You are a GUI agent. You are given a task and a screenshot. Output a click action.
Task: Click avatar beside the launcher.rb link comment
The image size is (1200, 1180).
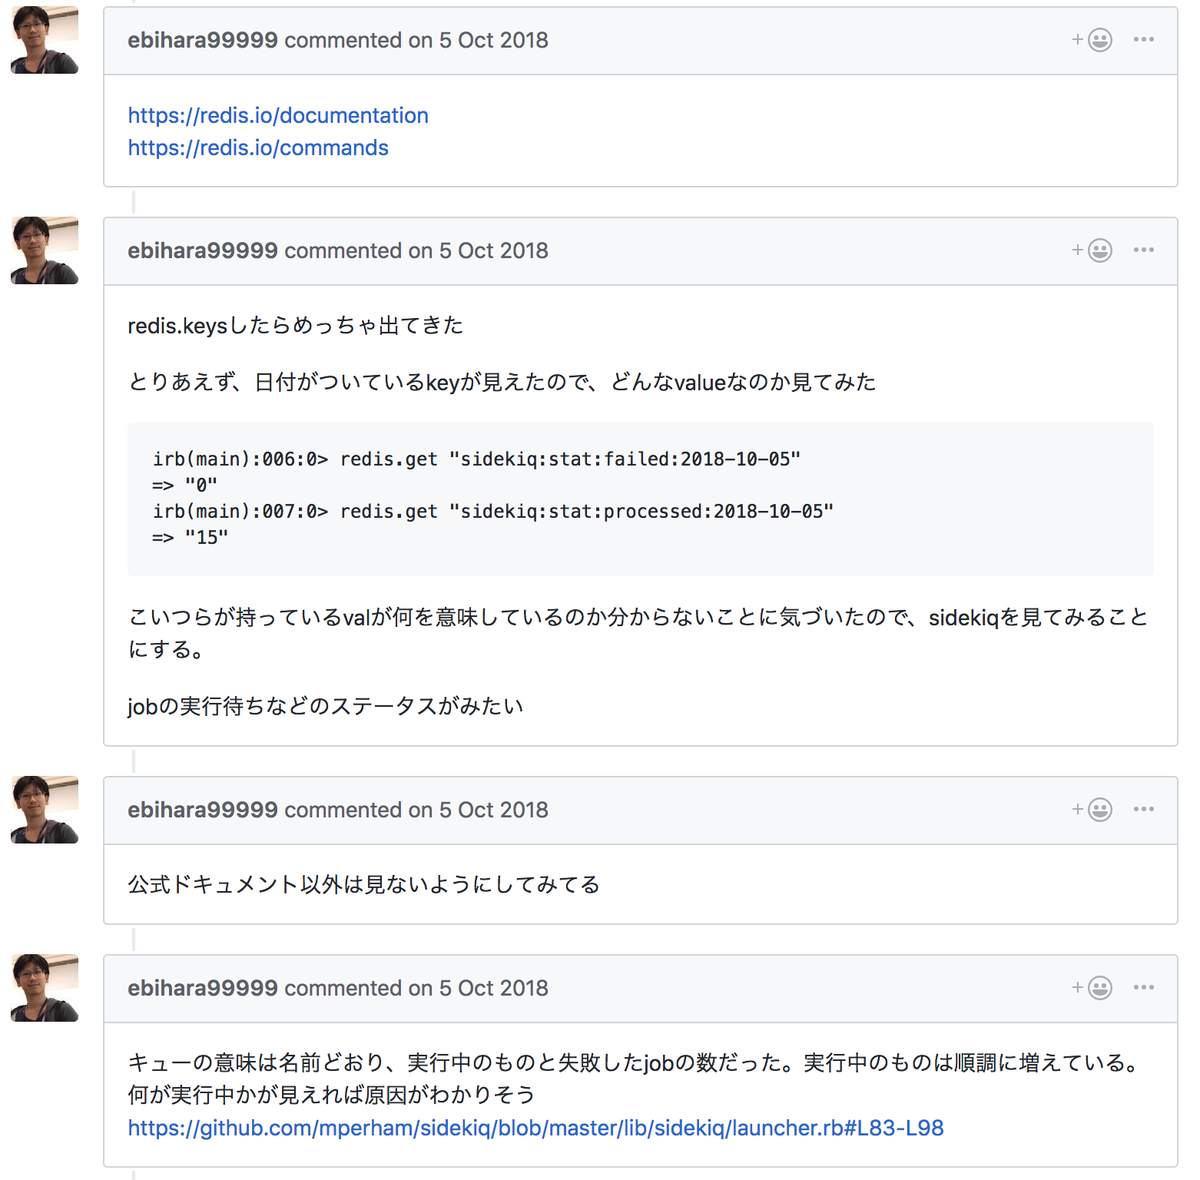click(x=44, y=988)
